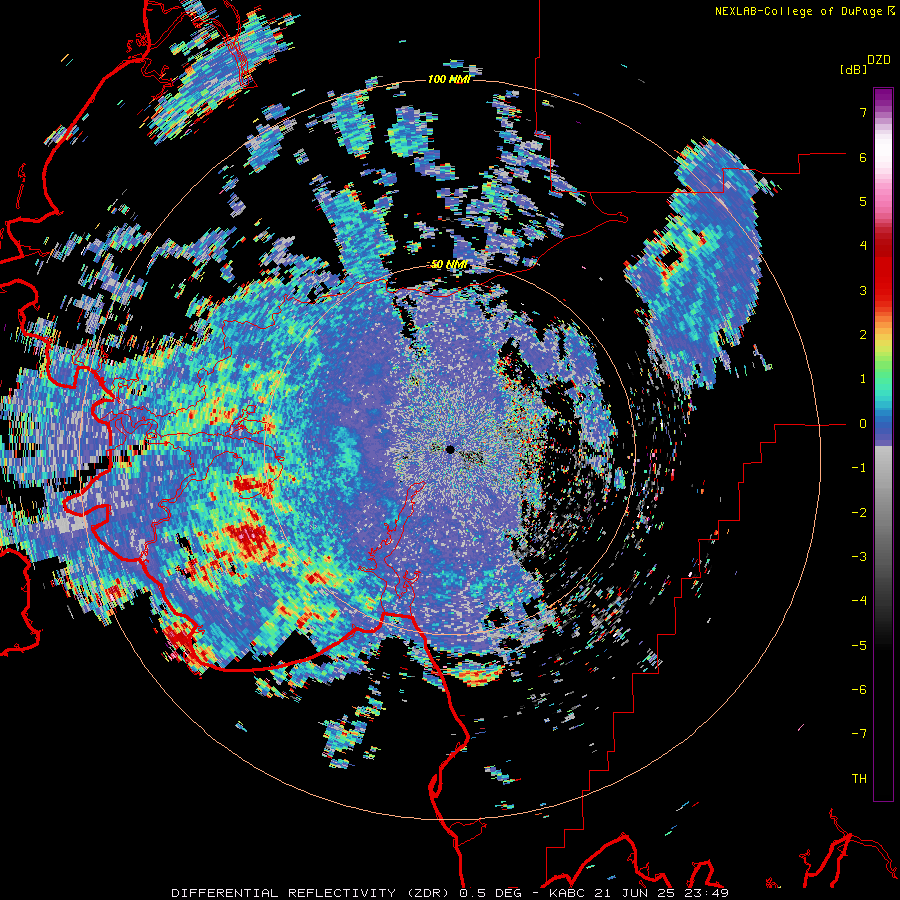The image size is (900, 900).
Task: Click the 'DZD' legend title
Action: coord(879,60)
